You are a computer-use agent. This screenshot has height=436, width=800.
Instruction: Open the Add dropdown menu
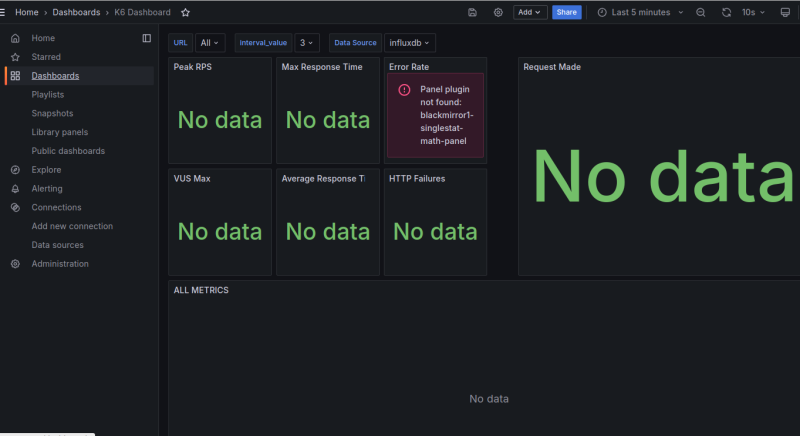pyautogui.click(x=529, y=12)
